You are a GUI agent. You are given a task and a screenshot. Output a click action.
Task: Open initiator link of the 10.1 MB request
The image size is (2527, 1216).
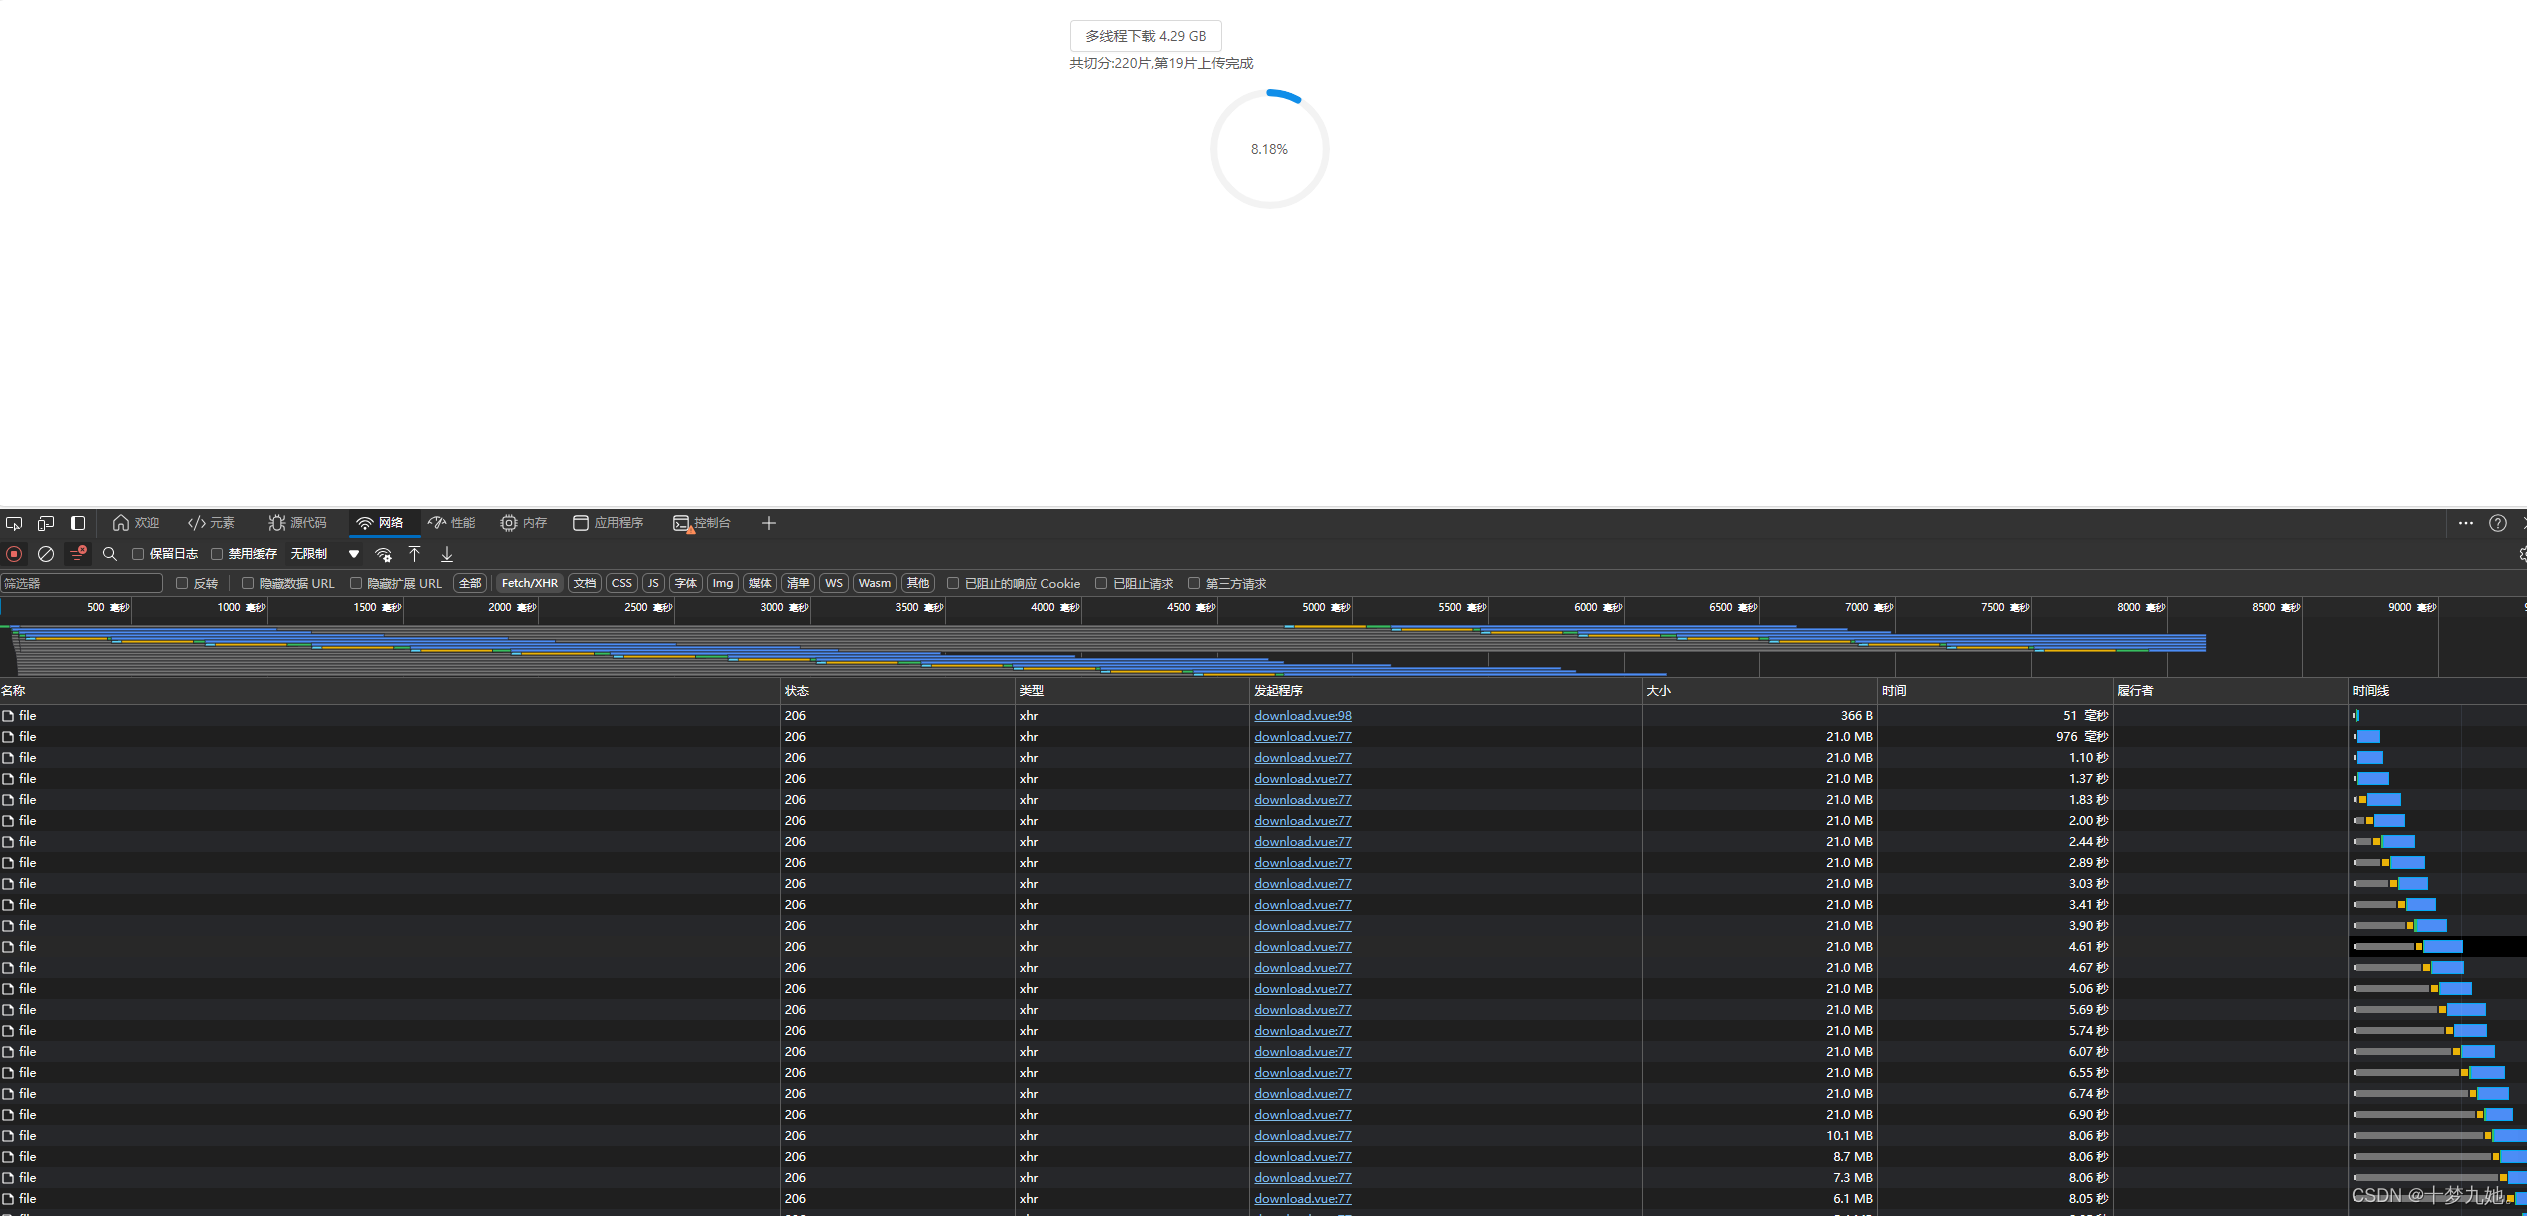[x=1303, y=1136]
